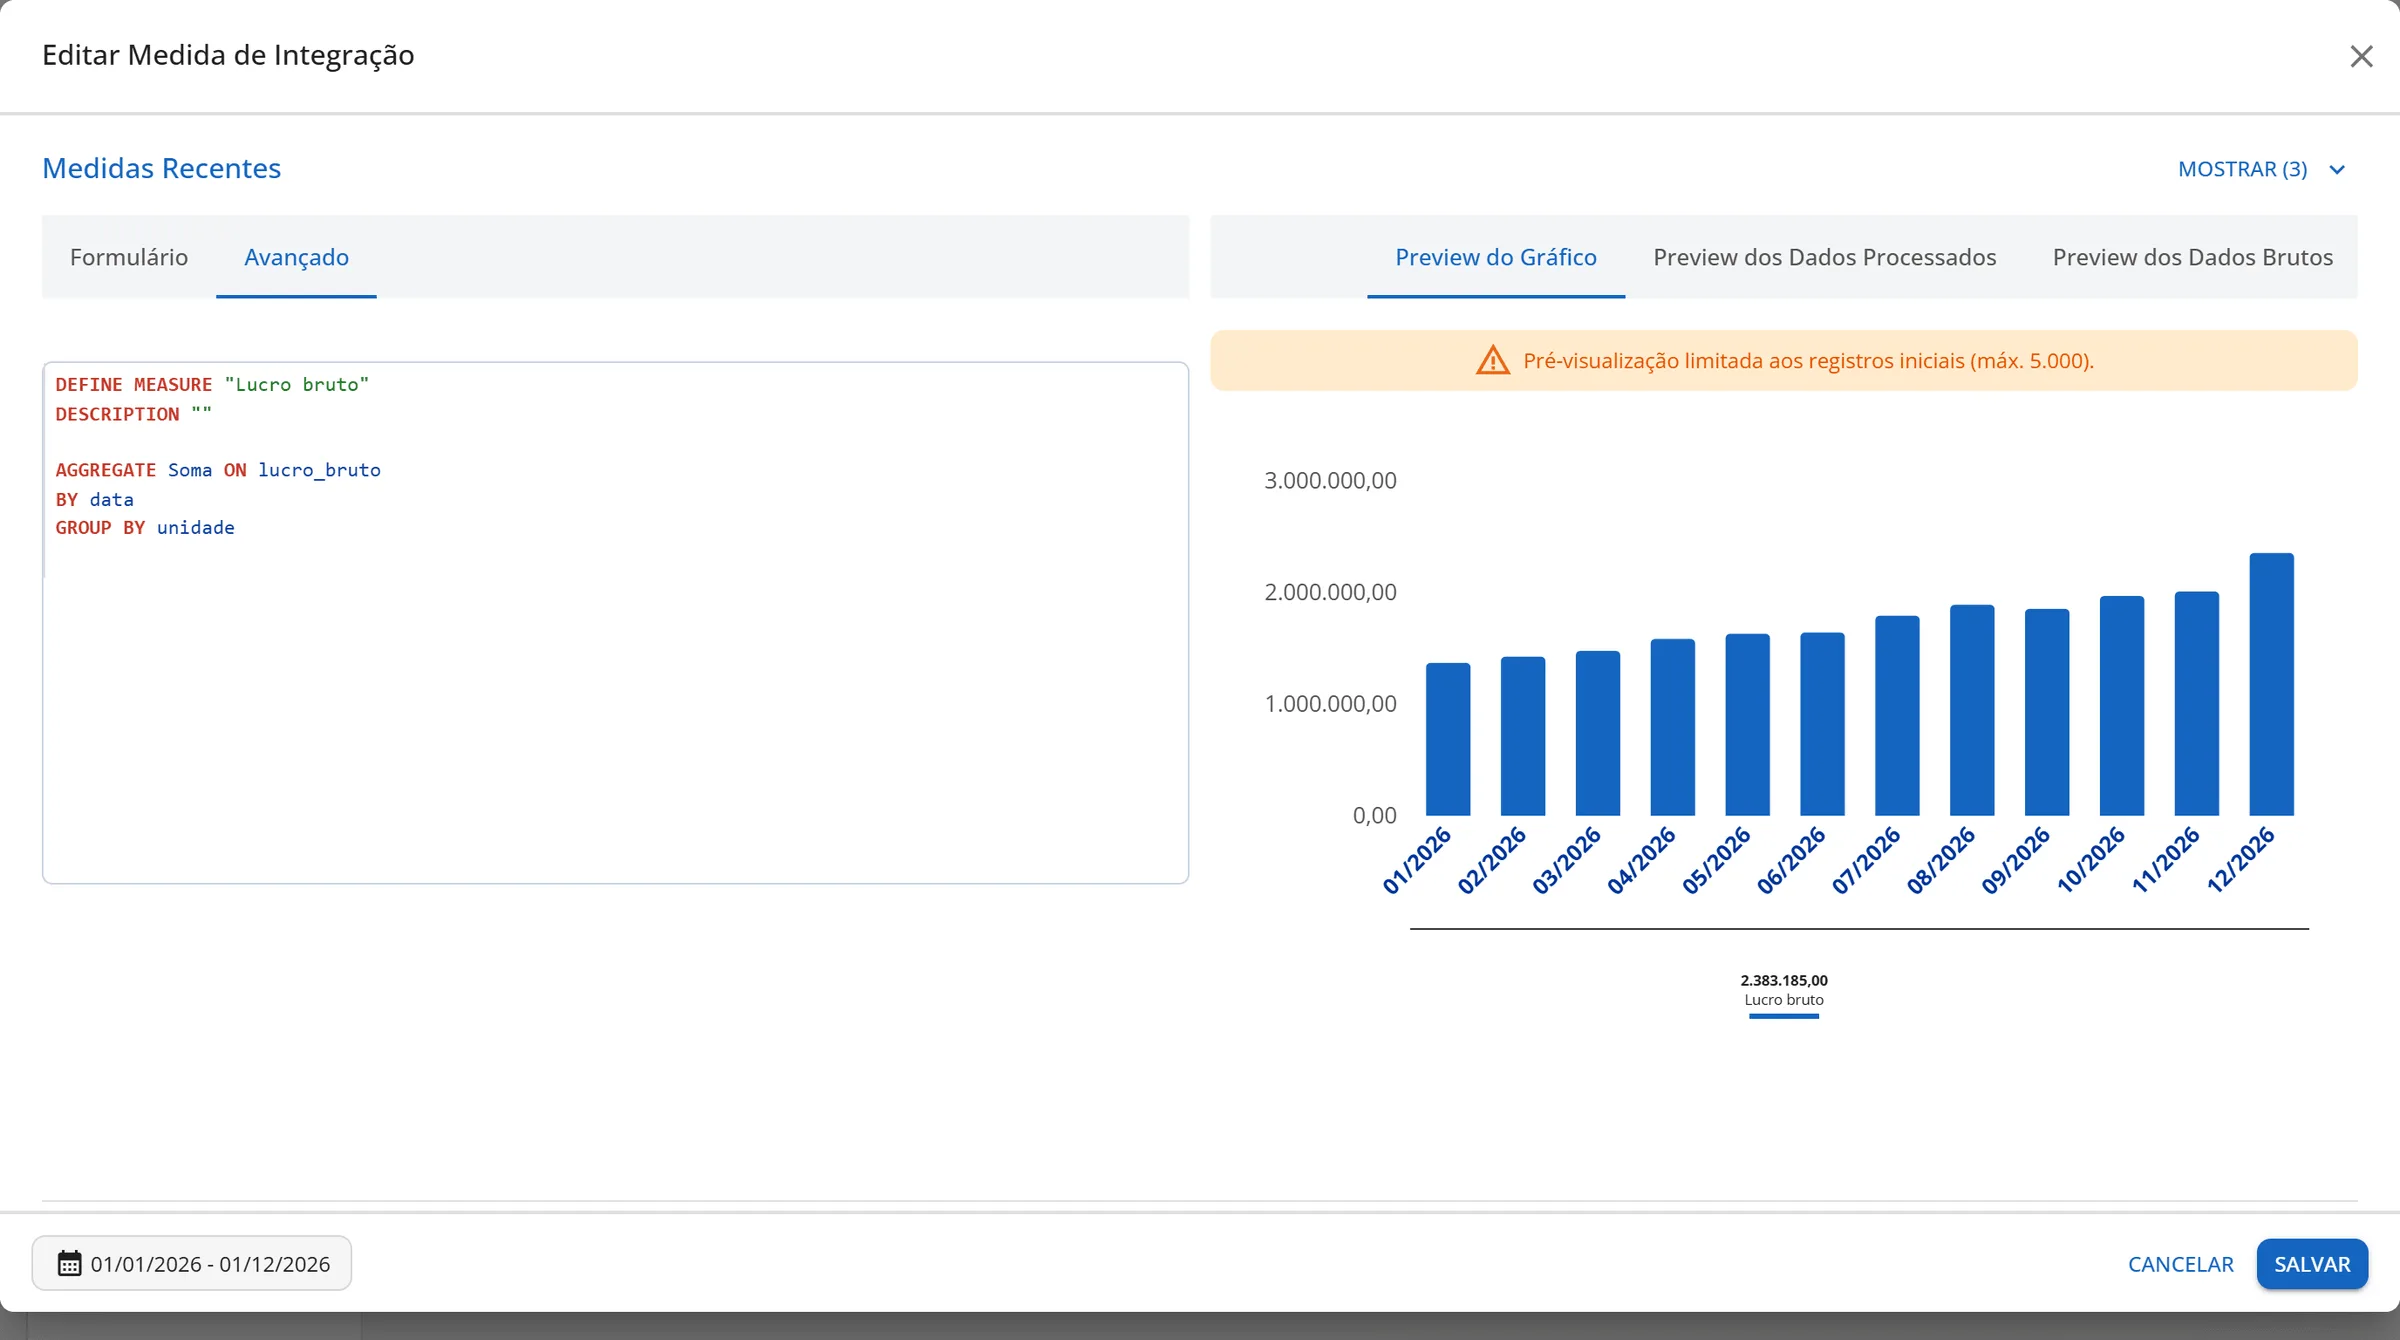Click the 3.000.000,00 axis label
The width and height of the screenshot is (2400, 1340).
(1330, 480)
